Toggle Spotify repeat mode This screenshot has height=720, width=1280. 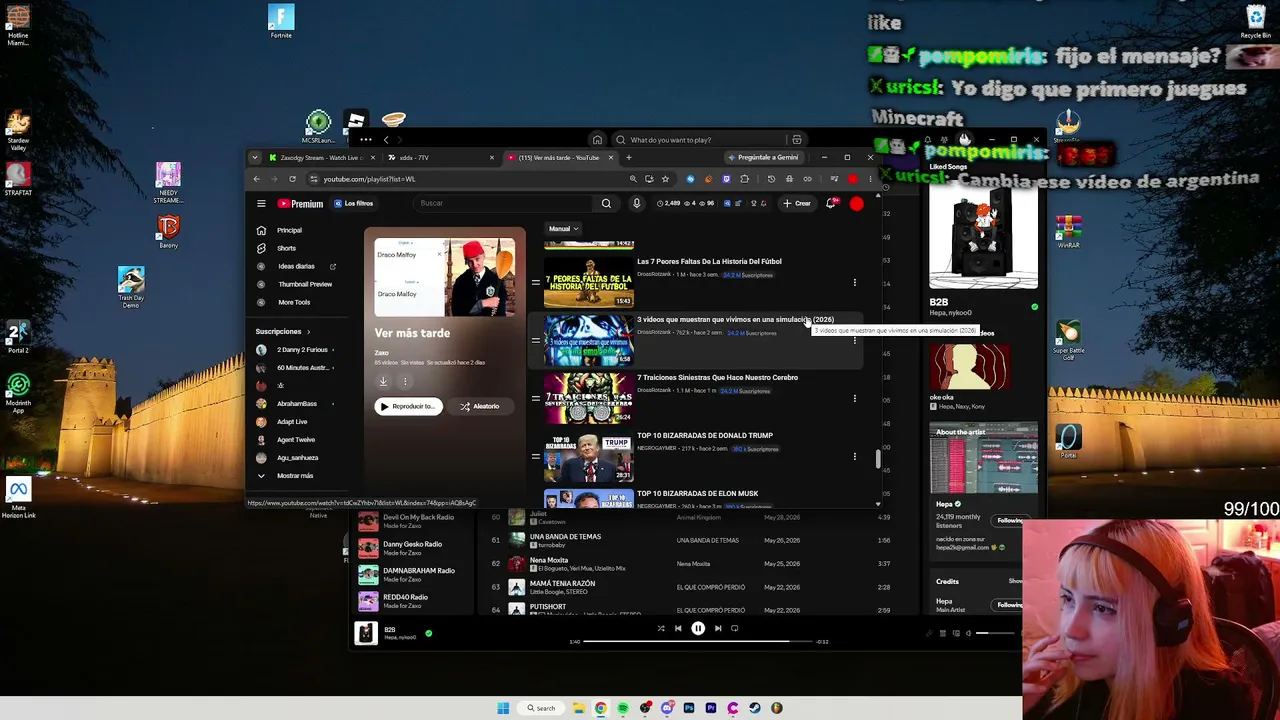[735, 629]
